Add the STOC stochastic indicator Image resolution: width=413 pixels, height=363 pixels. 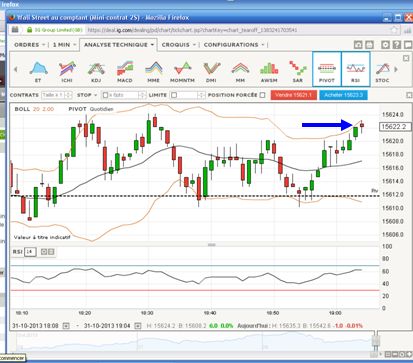click(x=382, y=71)
